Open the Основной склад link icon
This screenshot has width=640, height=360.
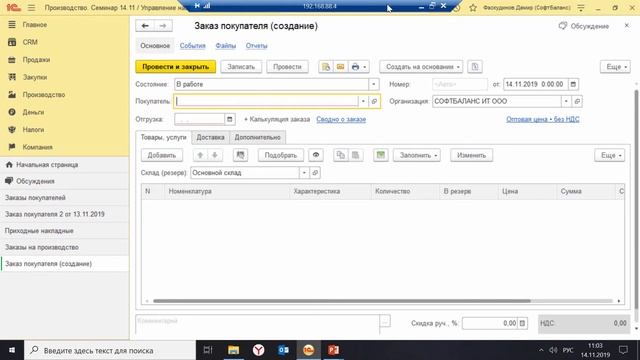(315, 173)
